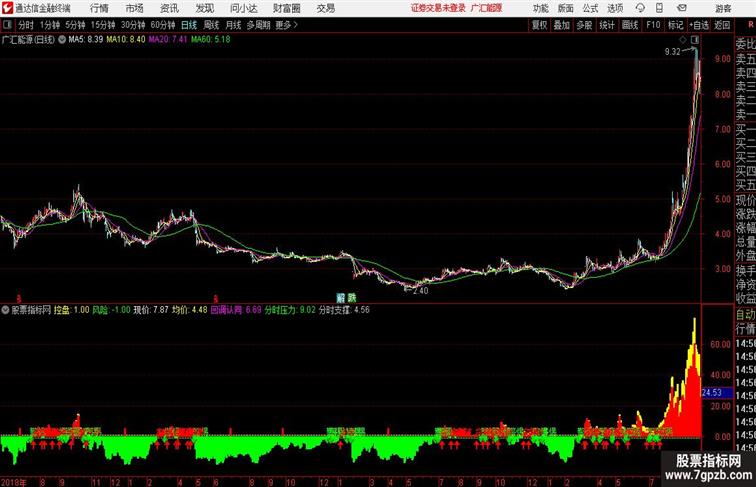The width and height of the screenshot is (756, 487).
Task: Click the 叠加 overlay toolbar button
Action: coord(562,25)
